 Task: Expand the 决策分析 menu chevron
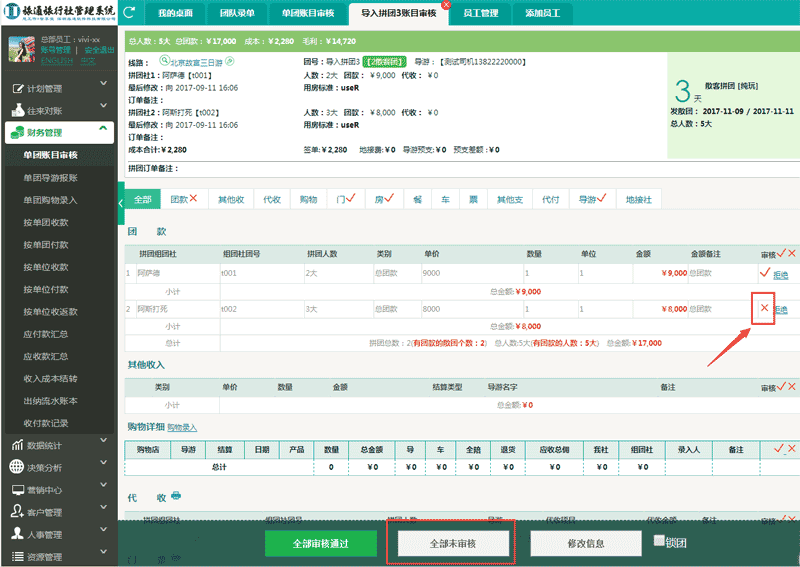[x=104, y=462]
